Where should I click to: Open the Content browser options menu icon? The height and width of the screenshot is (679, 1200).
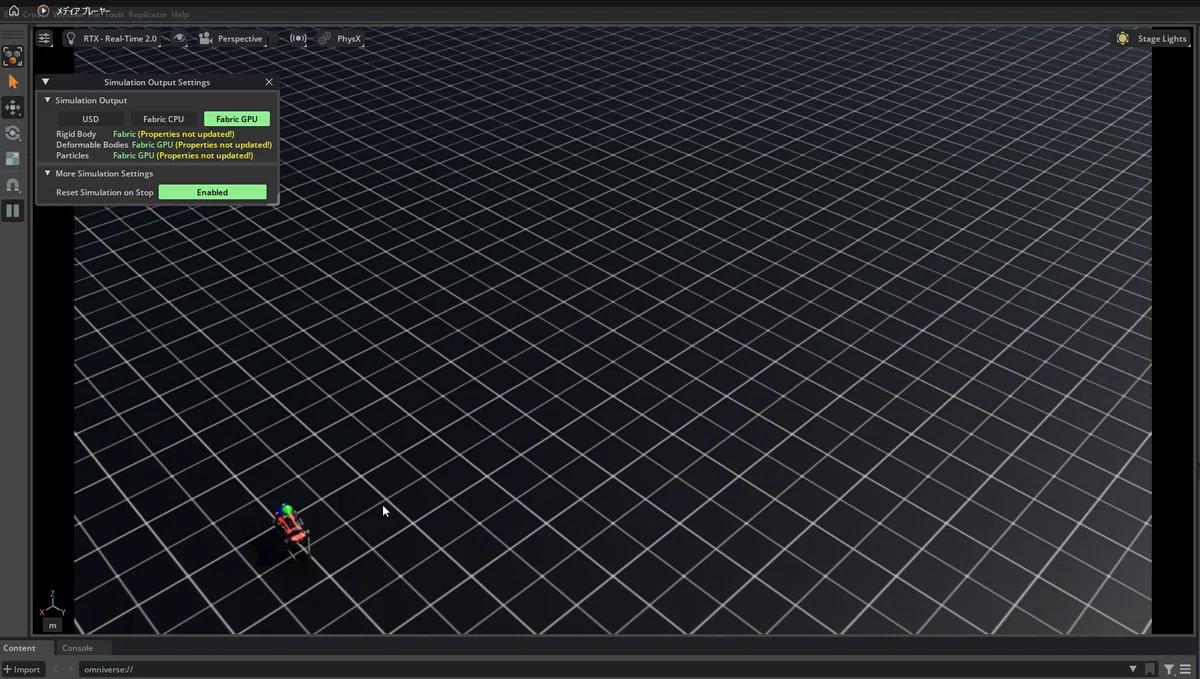(x=1185, y=669)
